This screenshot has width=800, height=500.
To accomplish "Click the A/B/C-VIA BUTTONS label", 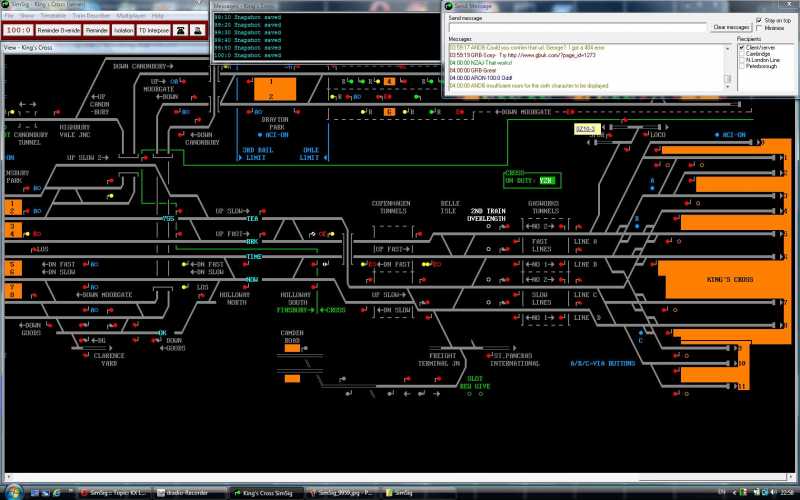I will [603, 363].
